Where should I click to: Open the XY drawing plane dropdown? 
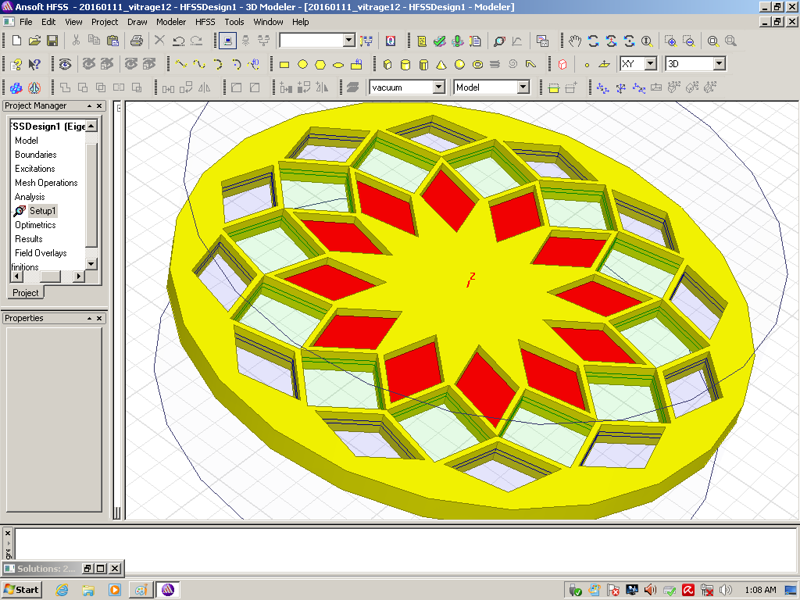(650, 64)
